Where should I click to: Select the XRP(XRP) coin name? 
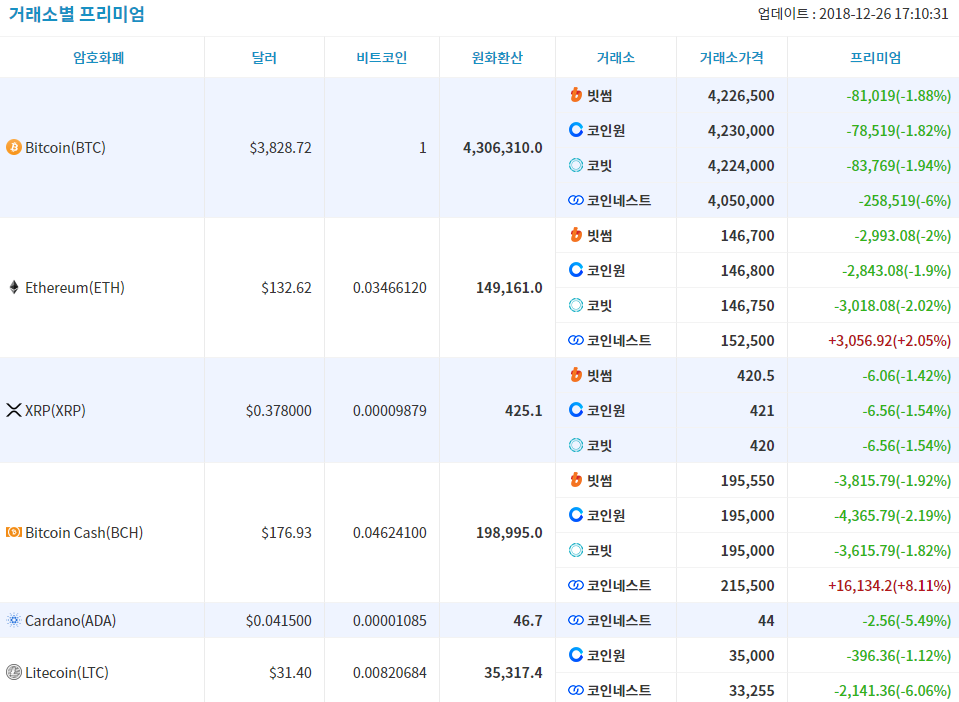click(55, 410)
